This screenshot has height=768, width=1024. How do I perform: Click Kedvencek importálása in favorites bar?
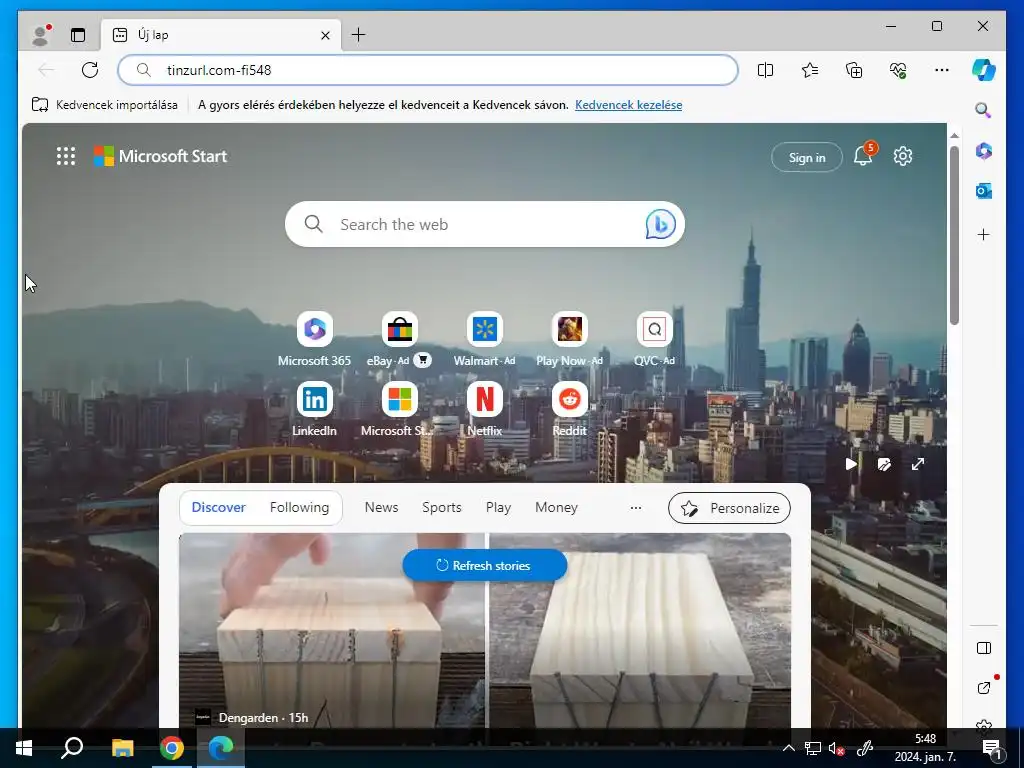click(x=104, y=104)
